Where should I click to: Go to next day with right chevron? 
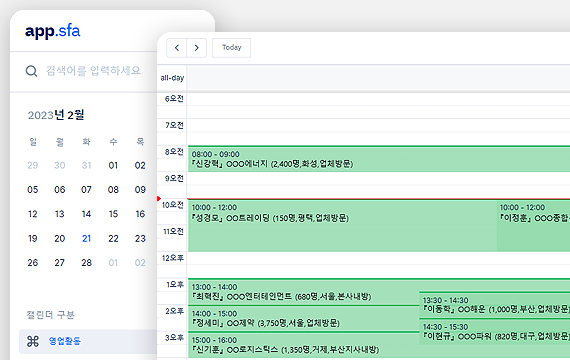tap(197, 48)
